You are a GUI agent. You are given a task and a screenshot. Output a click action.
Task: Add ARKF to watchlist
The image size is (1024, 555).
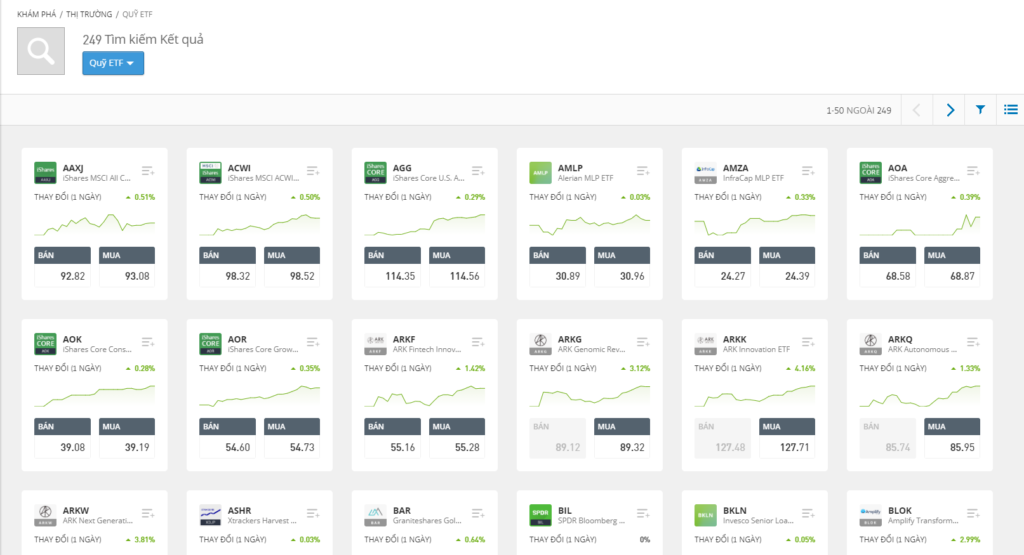(x=478, y=342)
